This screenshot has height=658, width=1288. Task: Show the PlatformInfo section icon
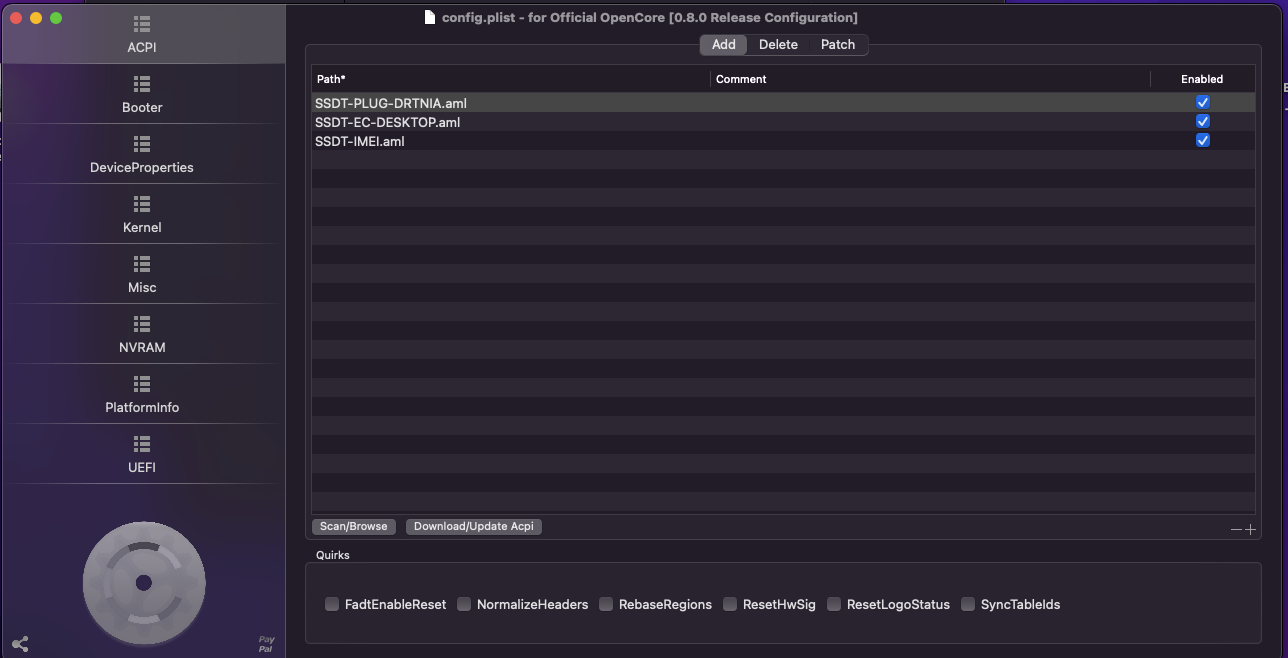coord(142,384)
